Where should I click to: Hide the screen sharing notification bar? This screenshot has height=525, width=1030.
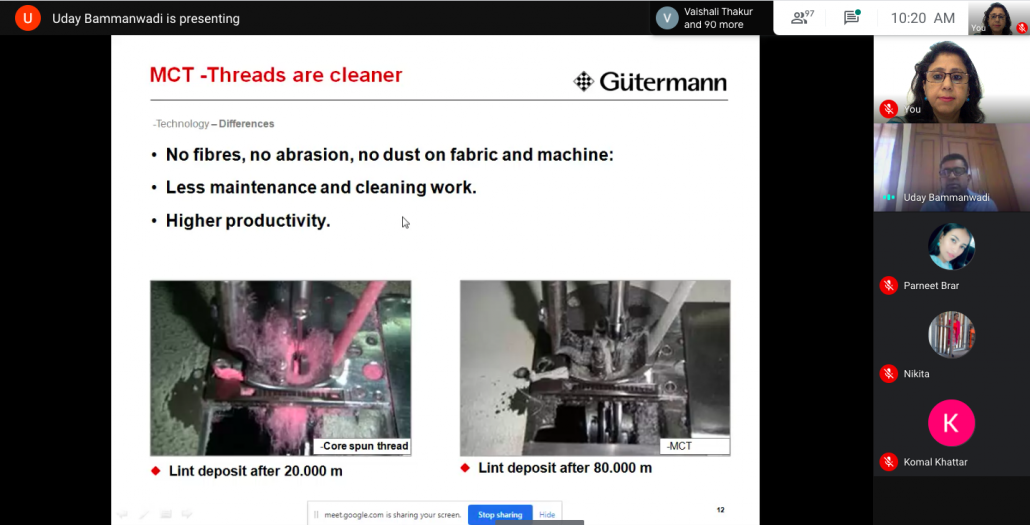tap(547, 514)
